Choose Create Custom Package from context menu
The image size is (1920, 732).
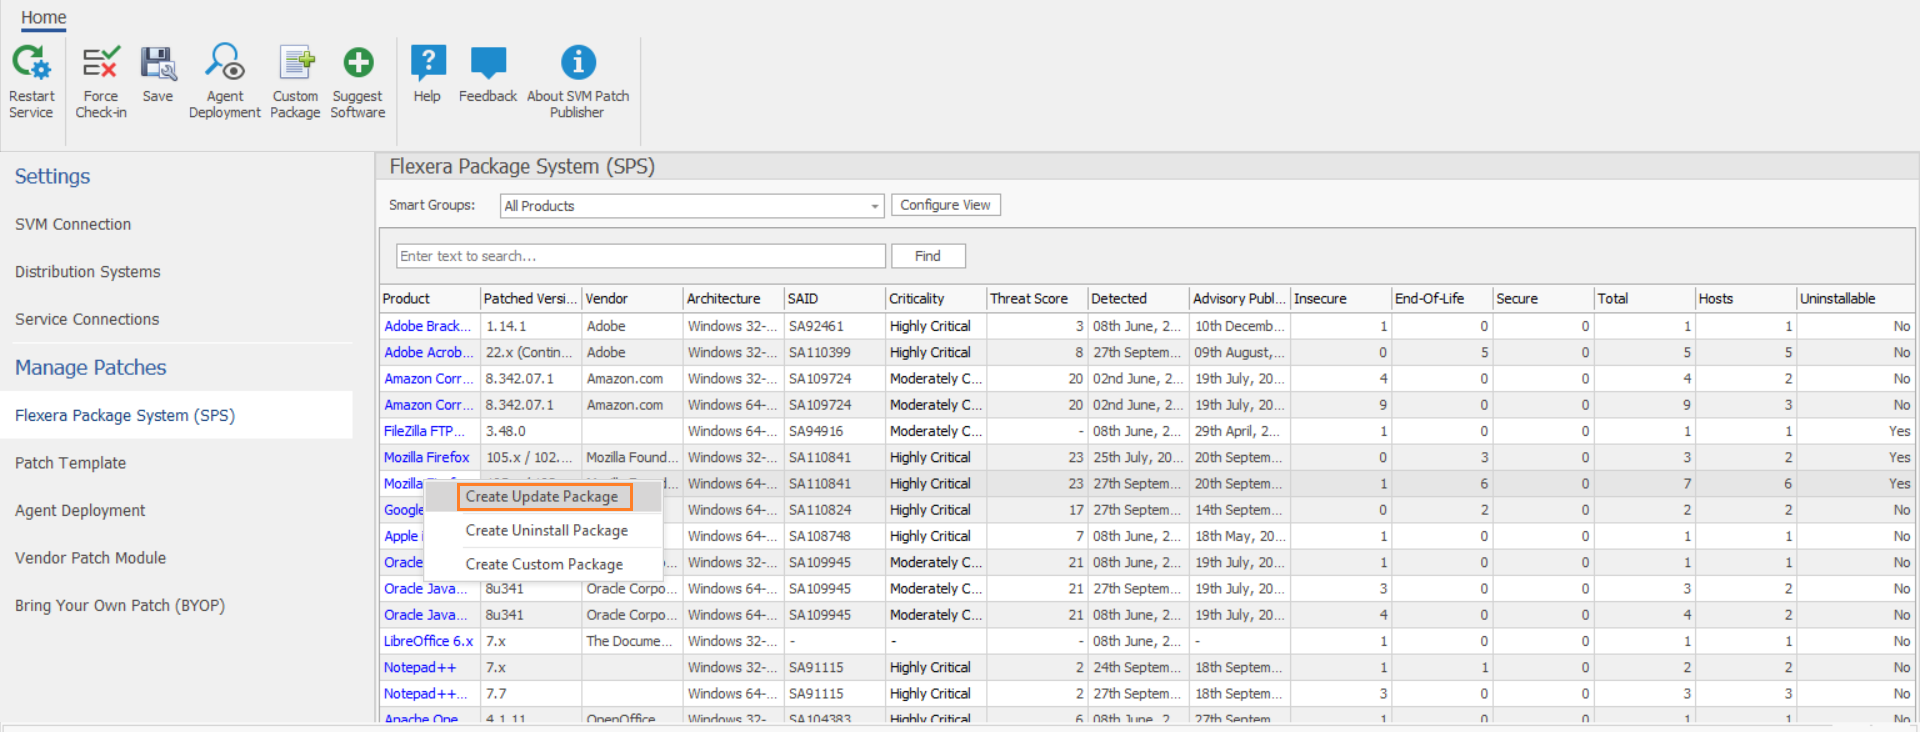pos(544,565)
